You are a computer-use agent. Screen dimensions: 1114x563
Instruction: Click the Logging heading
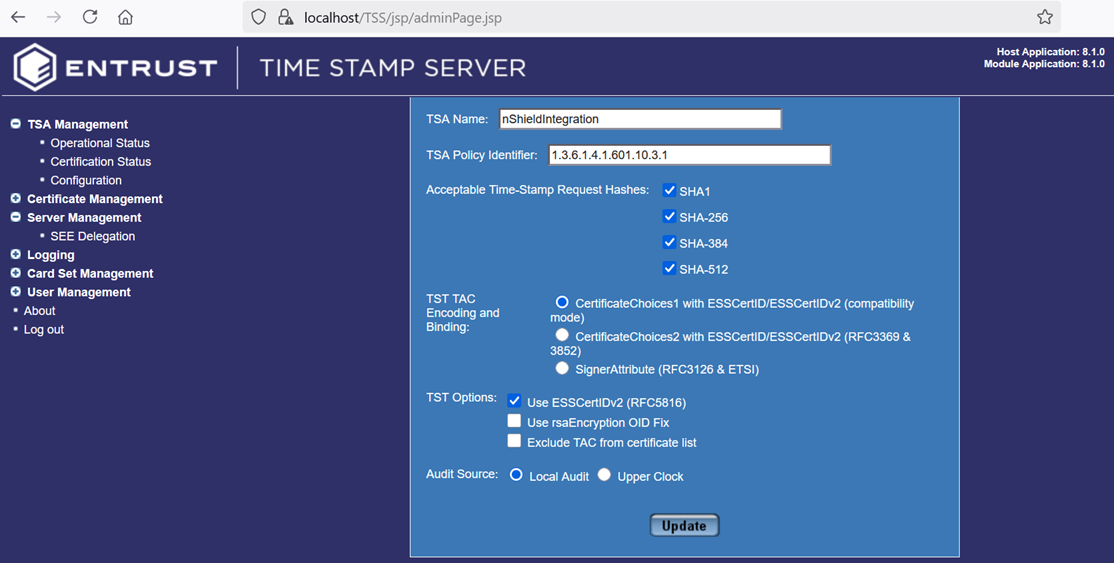[50, 254]
